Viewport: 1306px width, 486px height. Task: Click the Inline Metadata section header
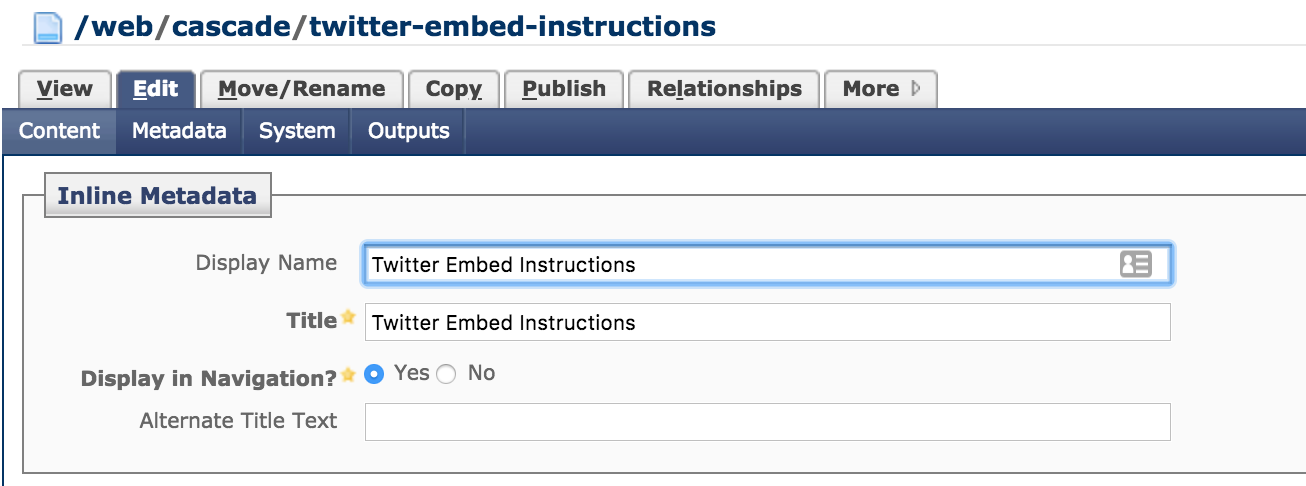point(157,196)
